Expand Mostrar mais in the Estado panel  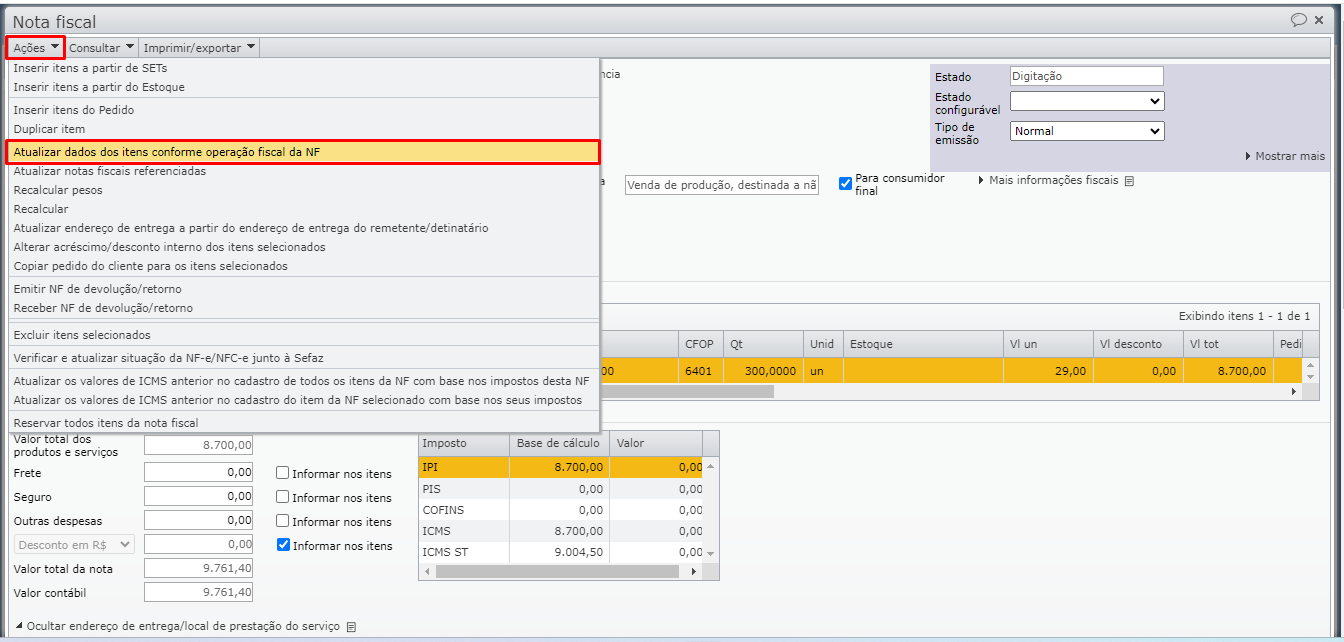coord(1285,156)
